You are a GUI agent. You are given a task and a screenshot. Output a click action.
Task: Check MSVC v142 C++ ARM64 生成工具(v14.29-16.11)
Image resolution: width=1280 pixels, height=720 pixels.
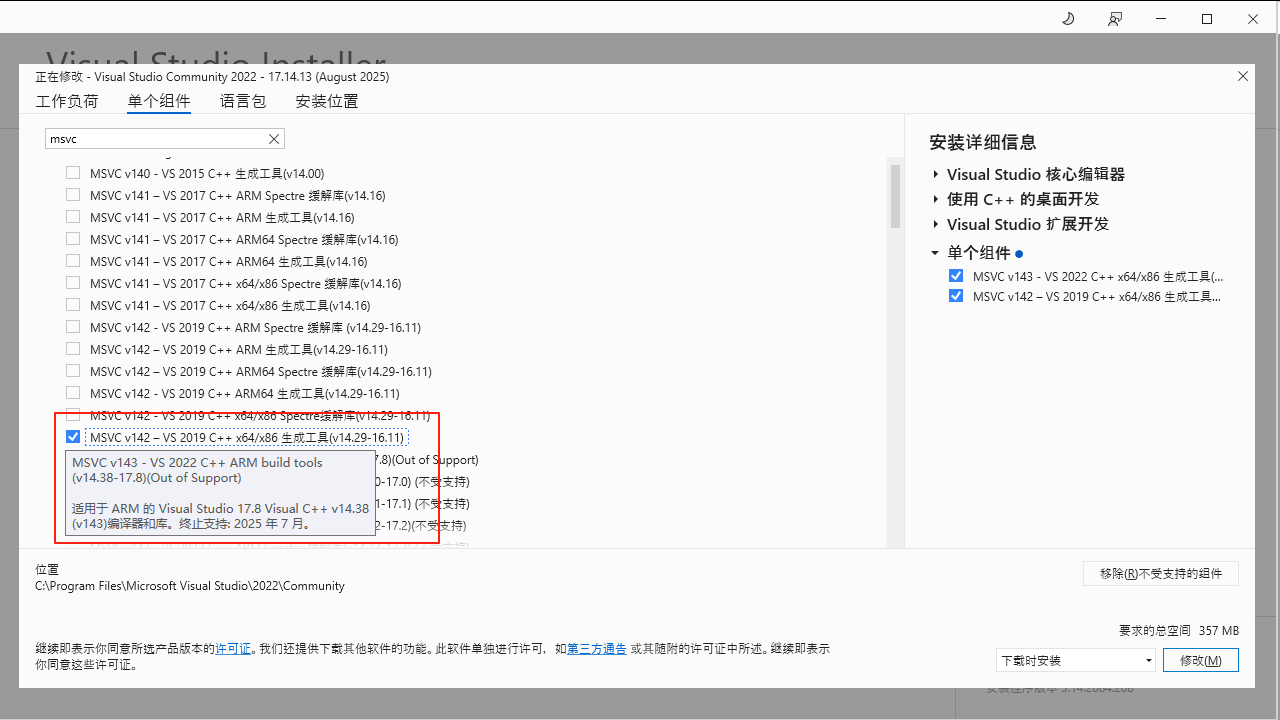coord(73,393)
